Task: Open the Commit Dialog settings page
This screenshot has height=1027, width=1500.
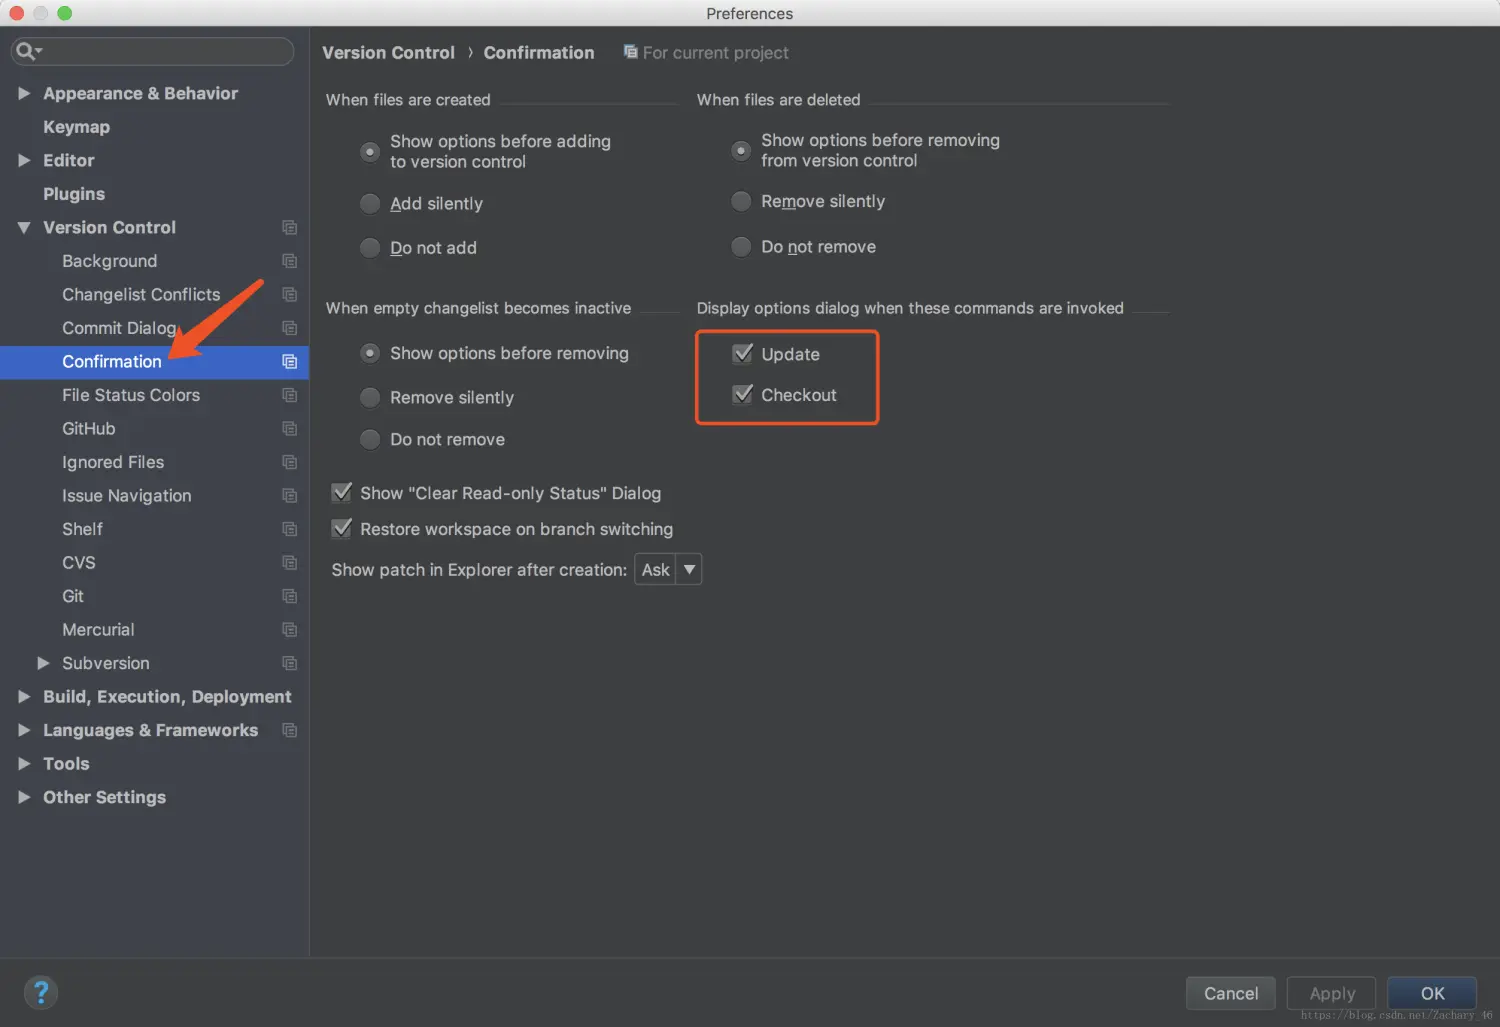Action: [x=119, y=328]
